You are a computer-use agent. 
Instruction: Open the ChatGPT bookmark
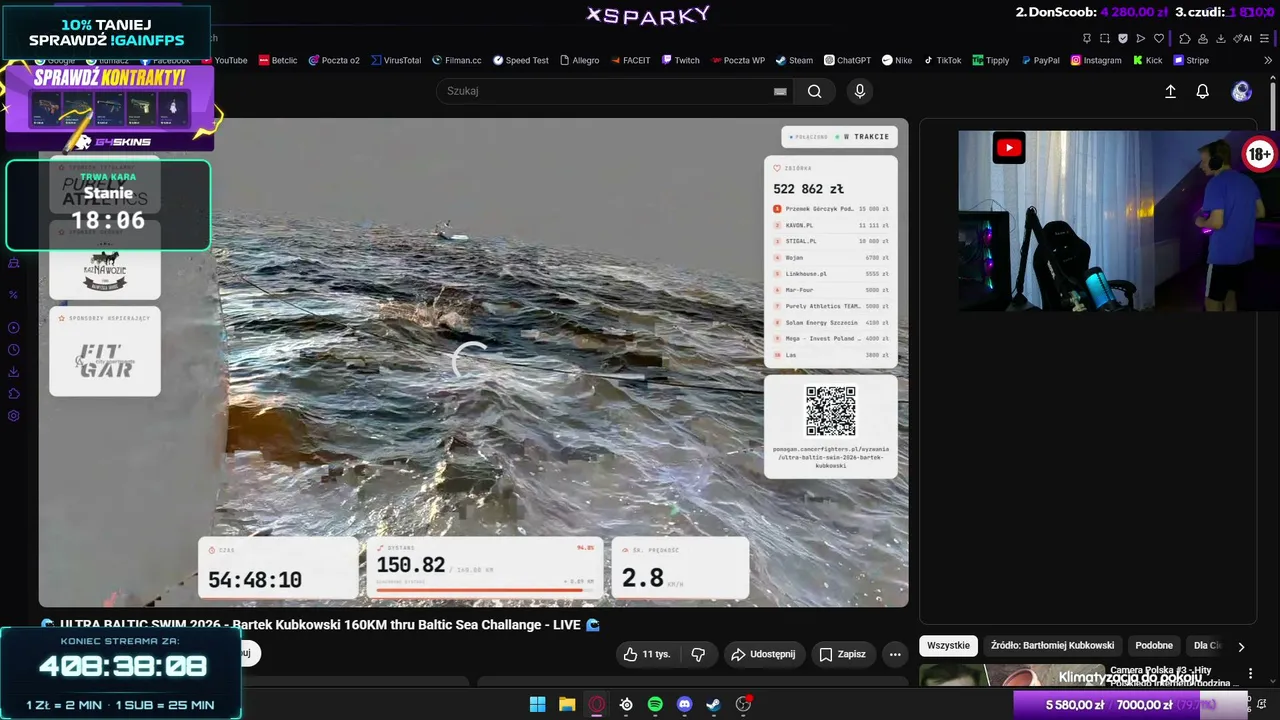(847, 60)
